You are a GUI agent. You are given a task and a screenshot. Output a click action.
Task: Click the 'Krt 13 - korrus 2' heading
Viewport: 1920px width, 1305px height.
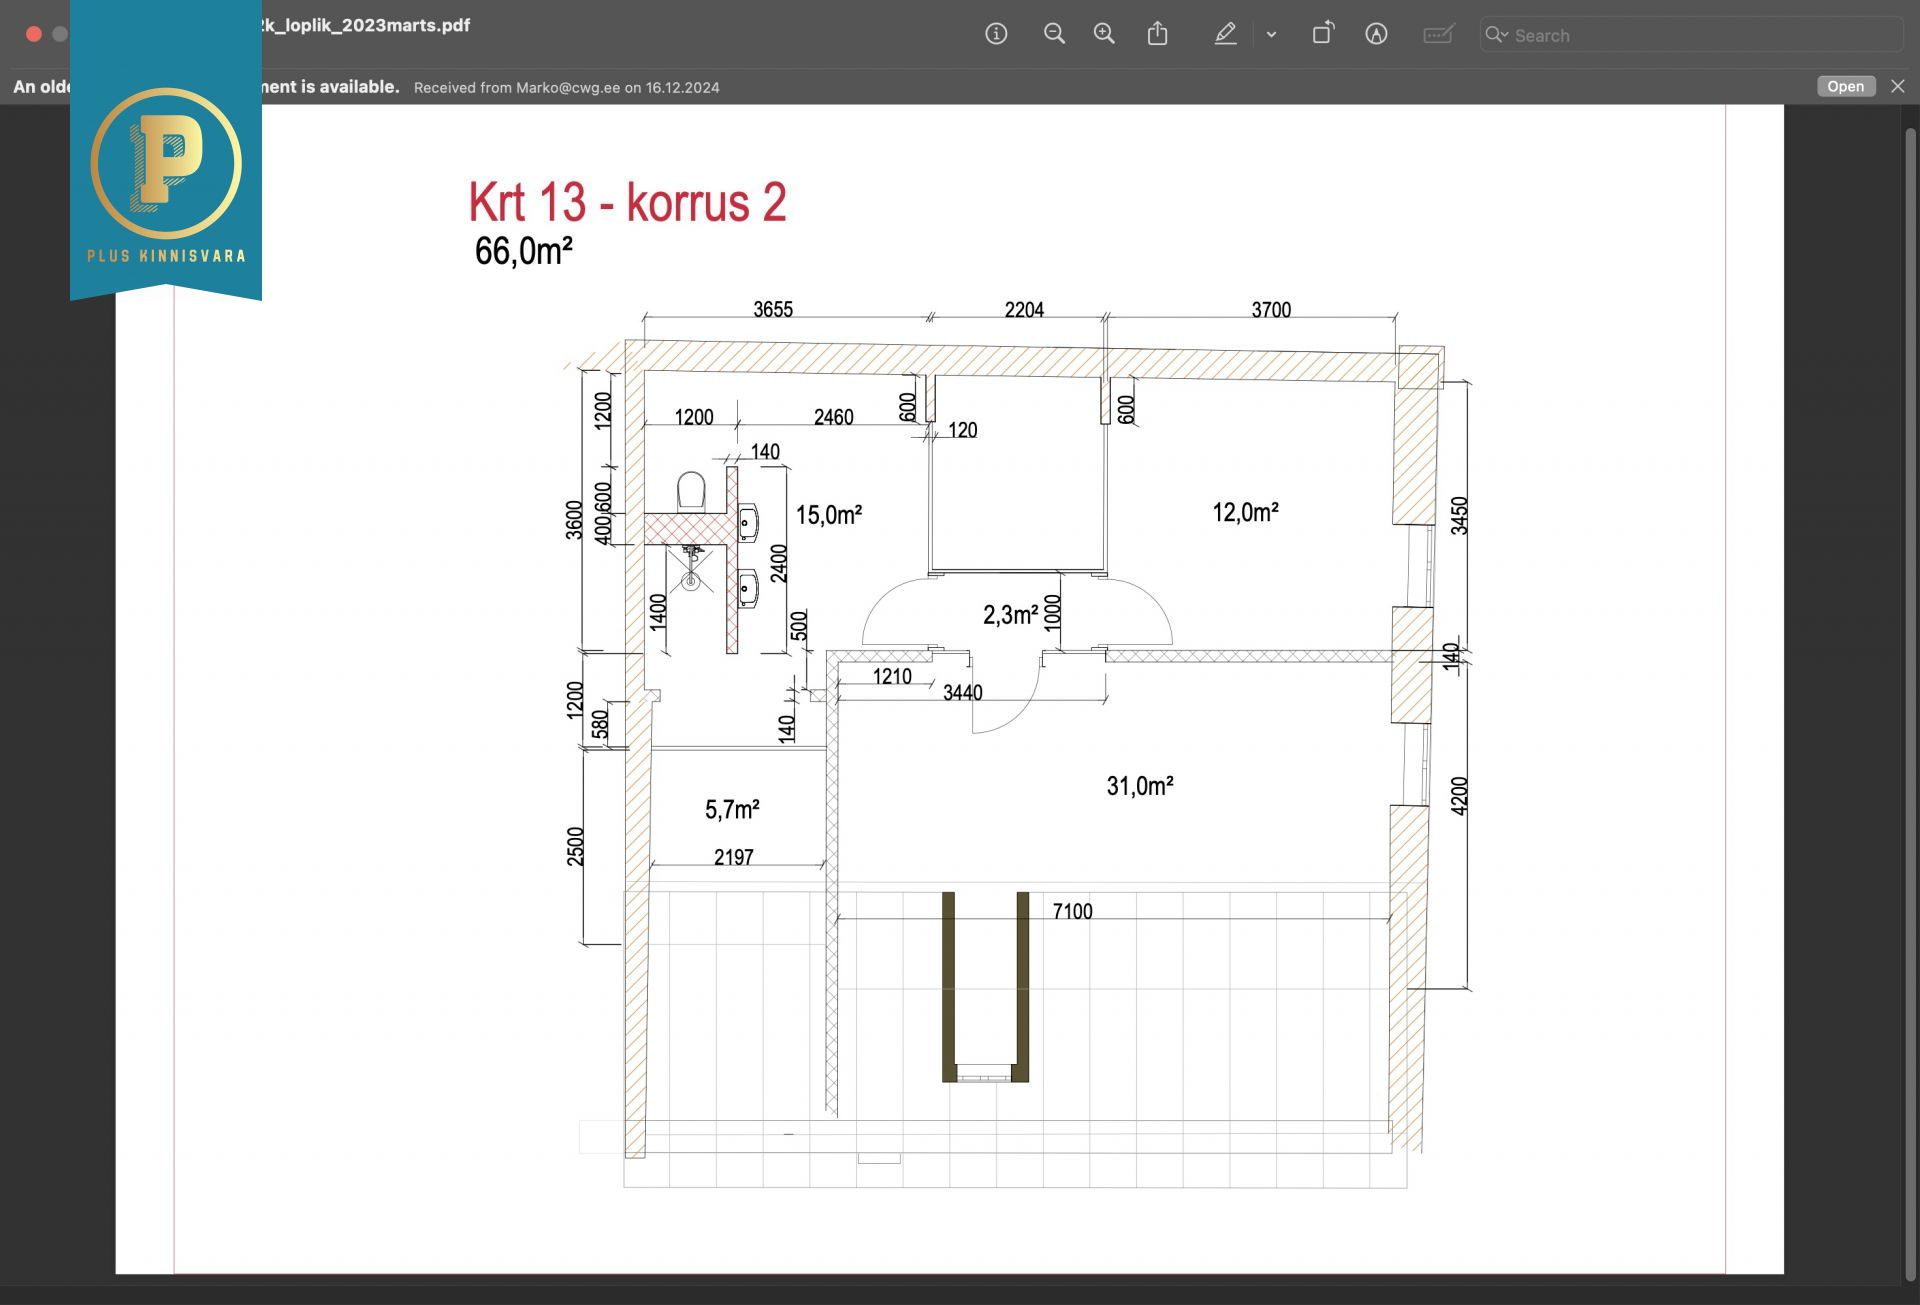pos(627,202)
